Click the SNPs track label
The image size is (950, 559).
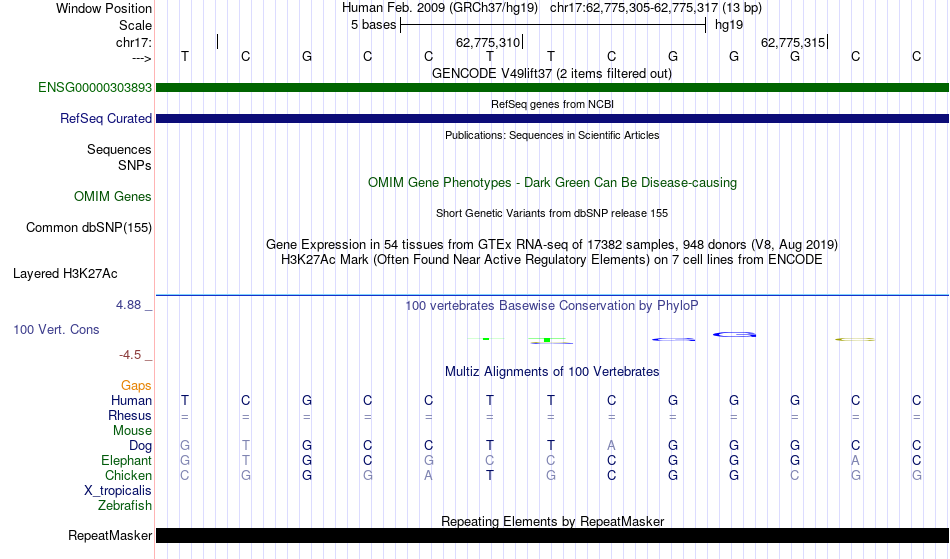point(135,165)
